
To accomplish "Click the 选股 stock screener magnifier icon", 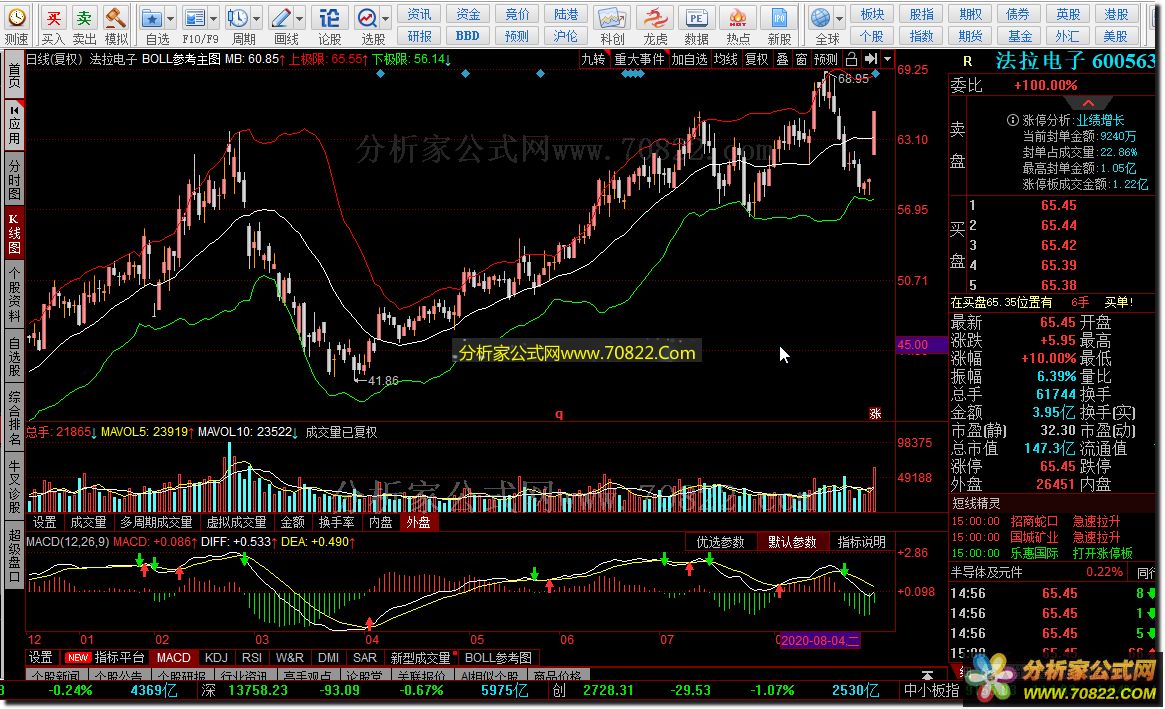I will [x=367, y=18].
